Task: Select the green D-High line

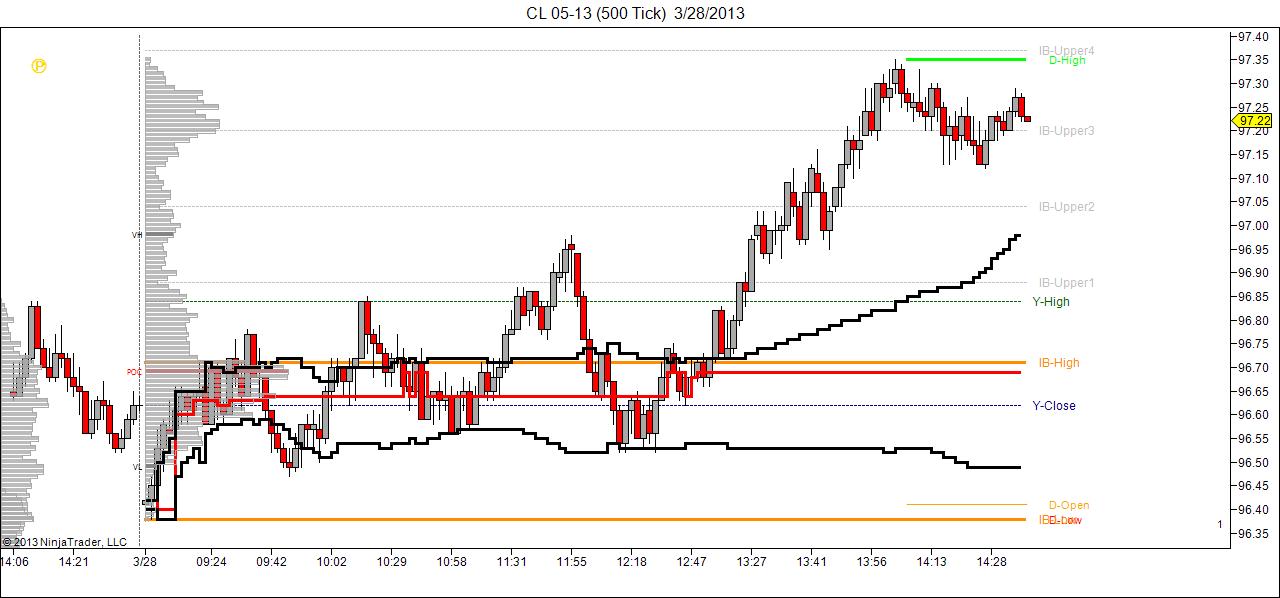Action: (965, 60)
